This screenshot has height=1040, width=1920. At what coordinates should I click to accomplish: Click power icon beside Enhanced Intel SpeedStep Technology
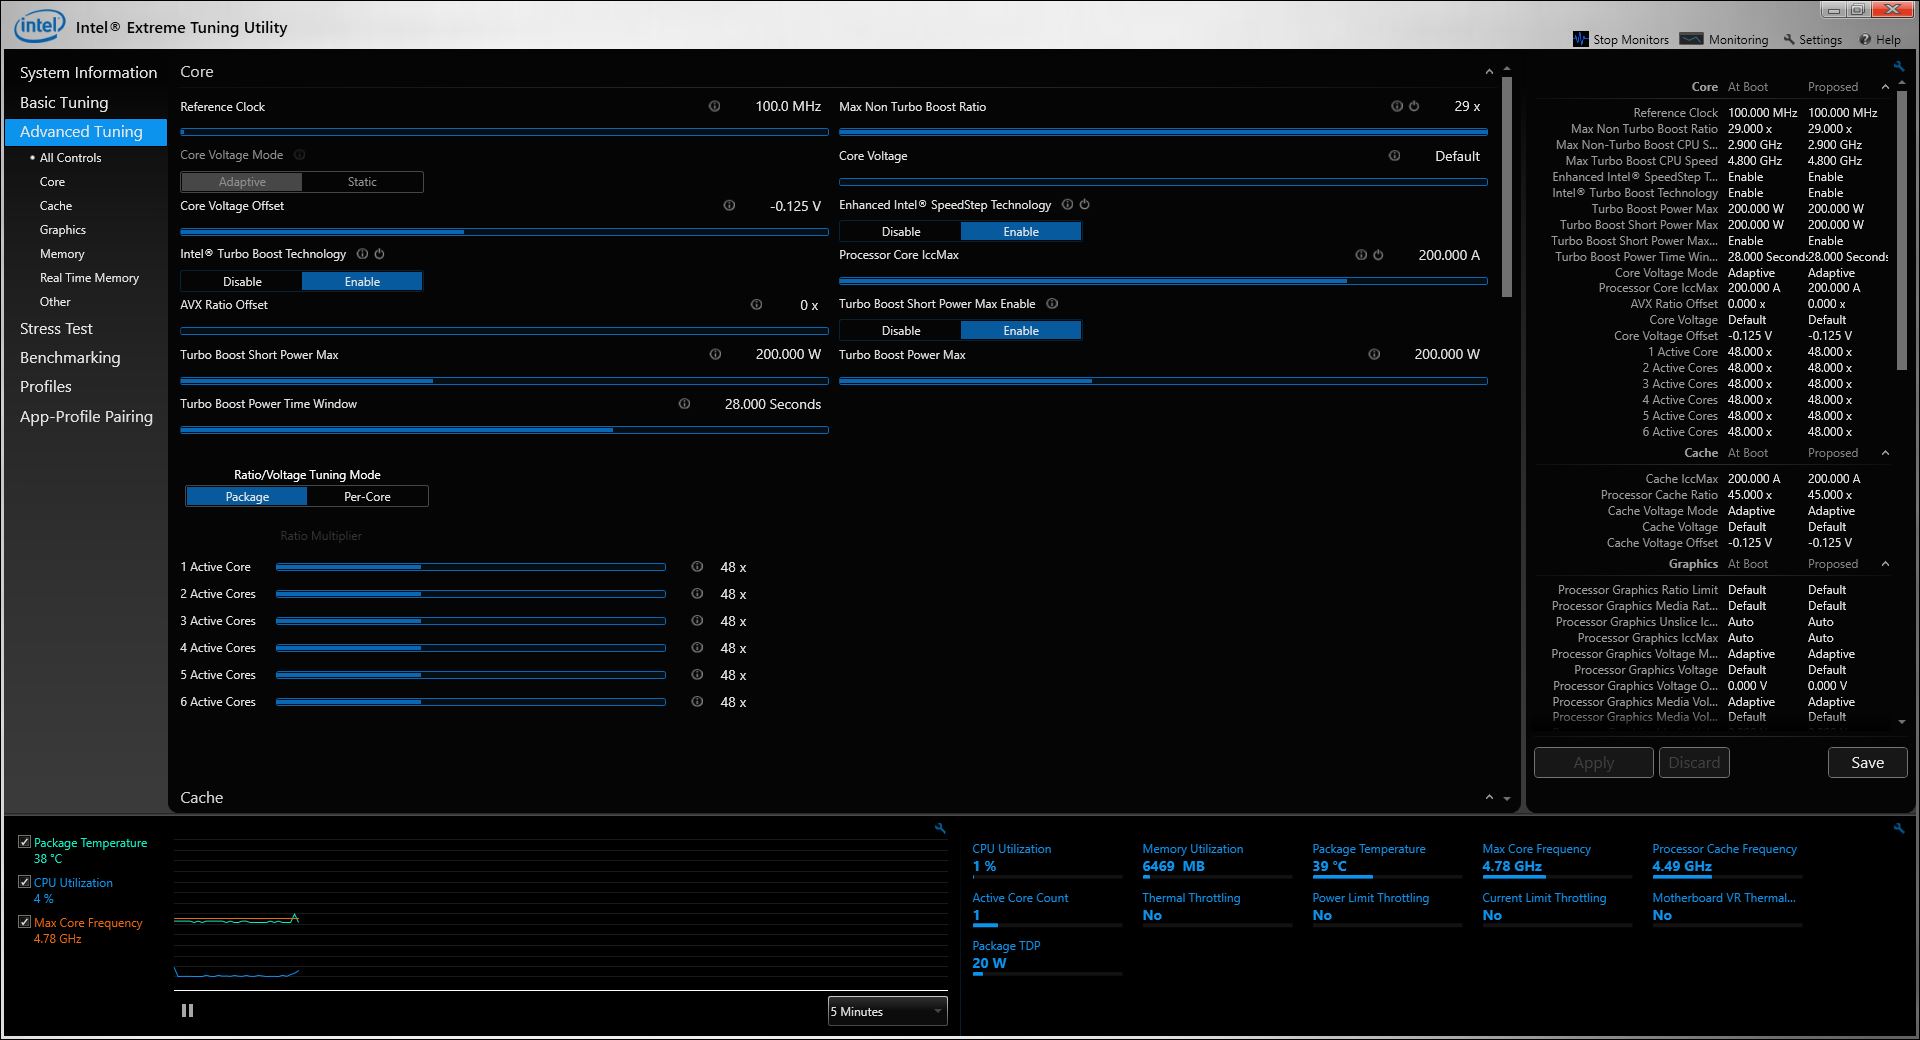coord(1084,204)
